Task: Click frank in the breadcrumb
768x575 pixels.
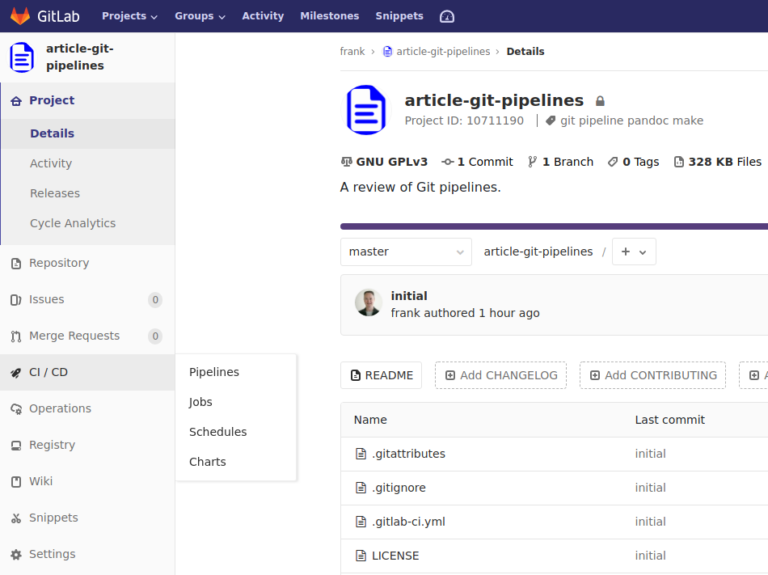Action: pos(352,51)
